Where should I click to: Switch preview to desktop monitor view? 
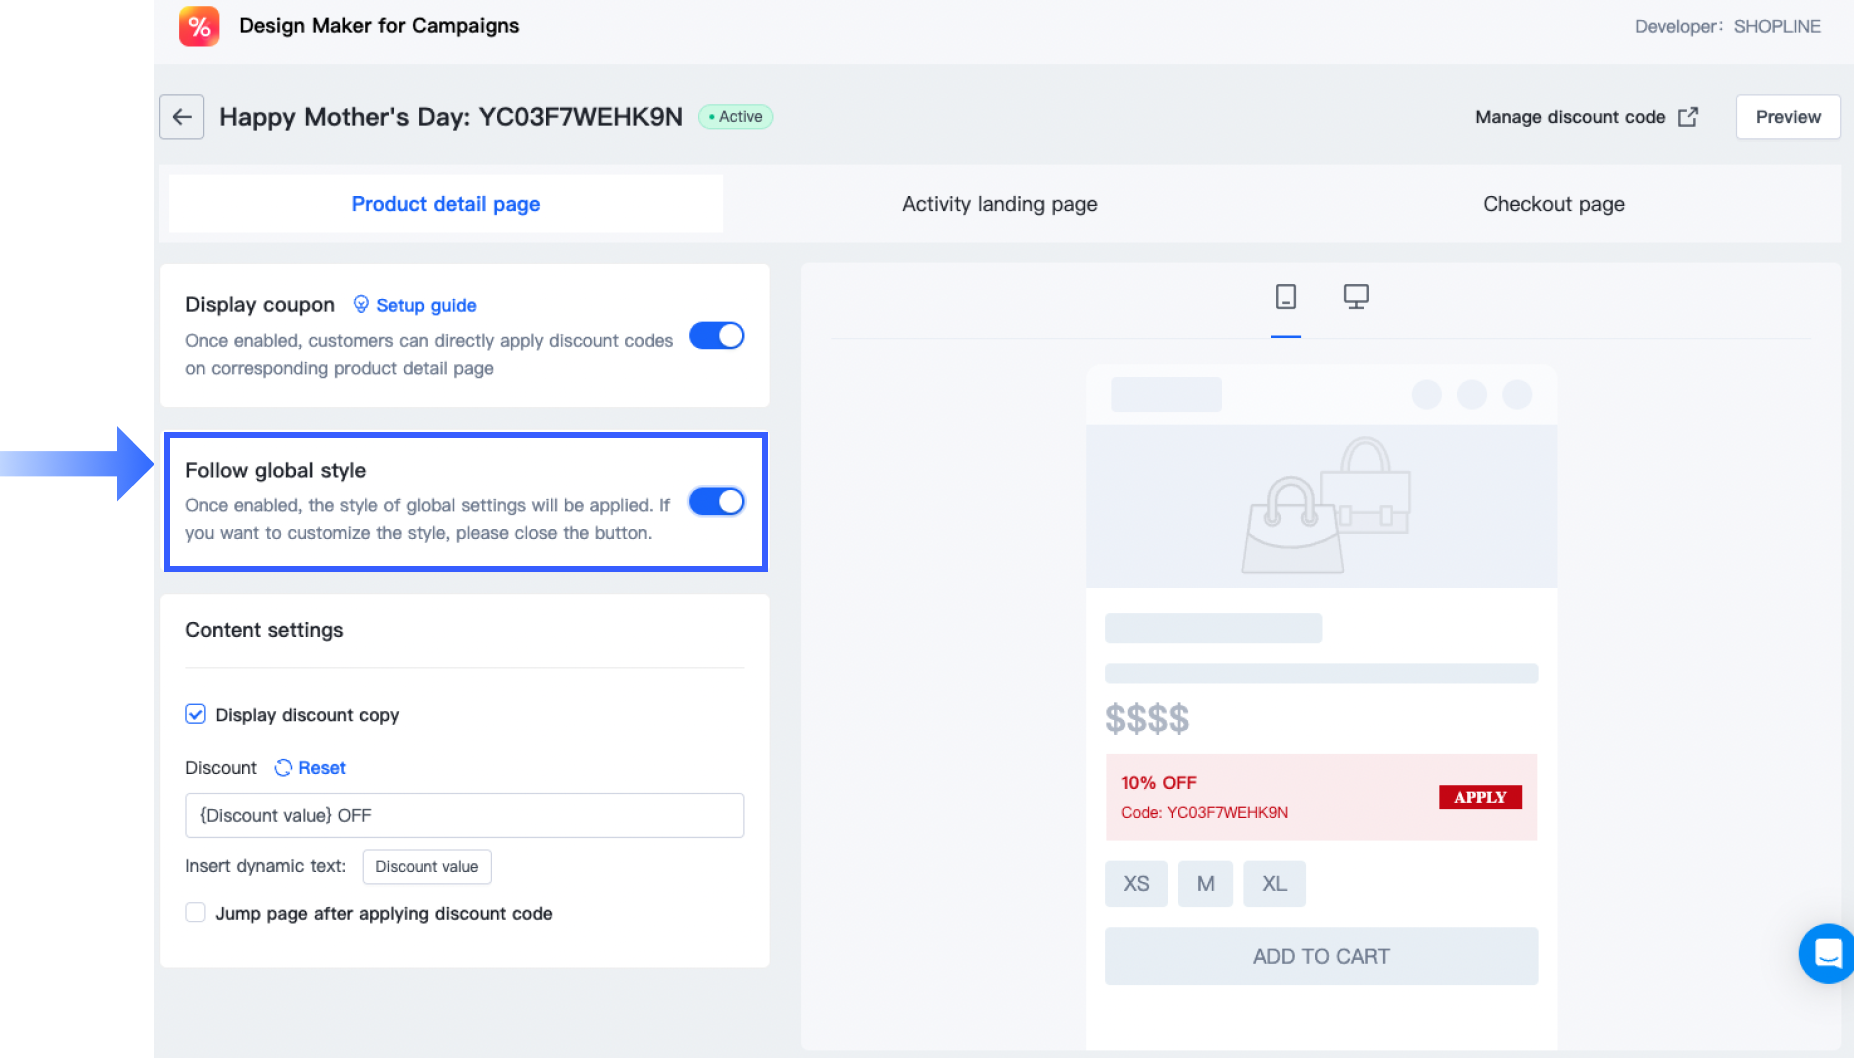pyautogui.click(x=1356, y=297)
